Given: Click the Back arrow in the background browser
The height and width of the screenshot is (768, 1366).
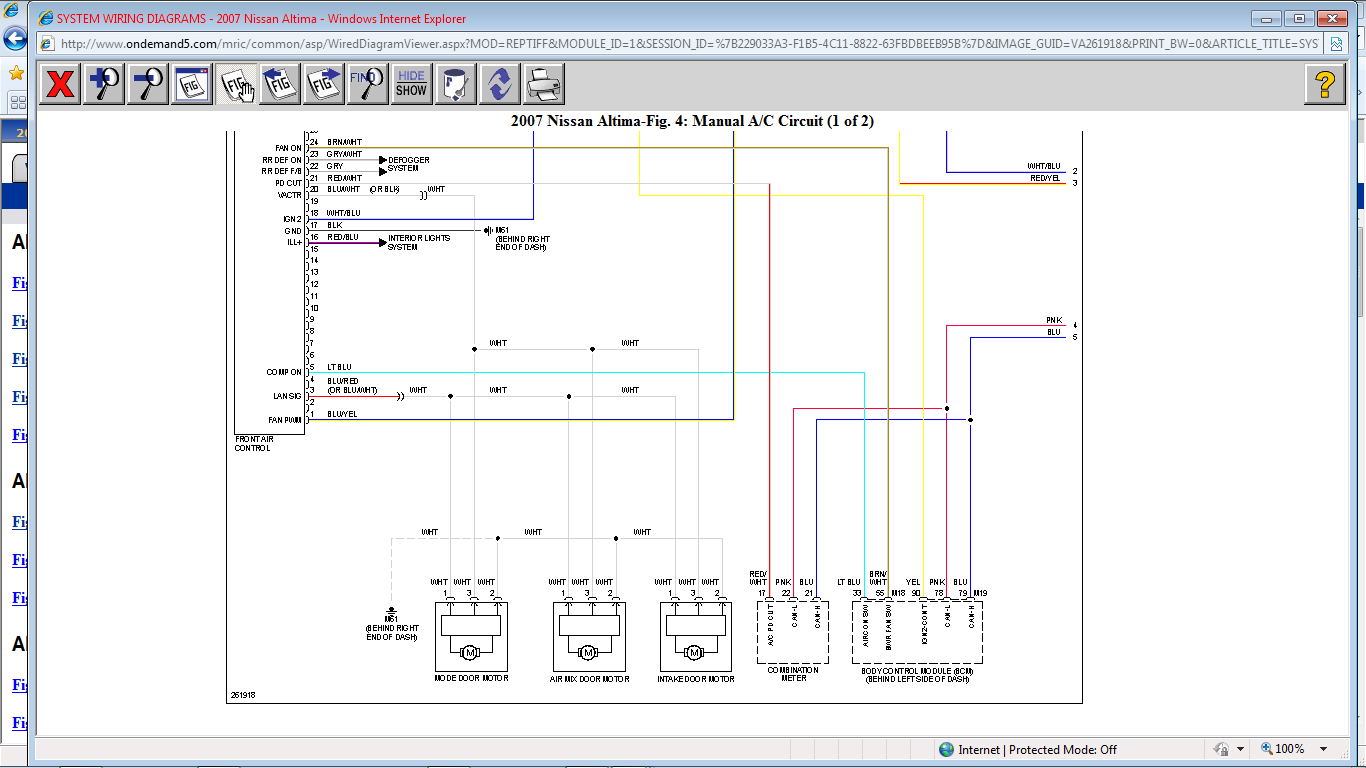Looking at the screenshot, I should [x=15, y=39].
